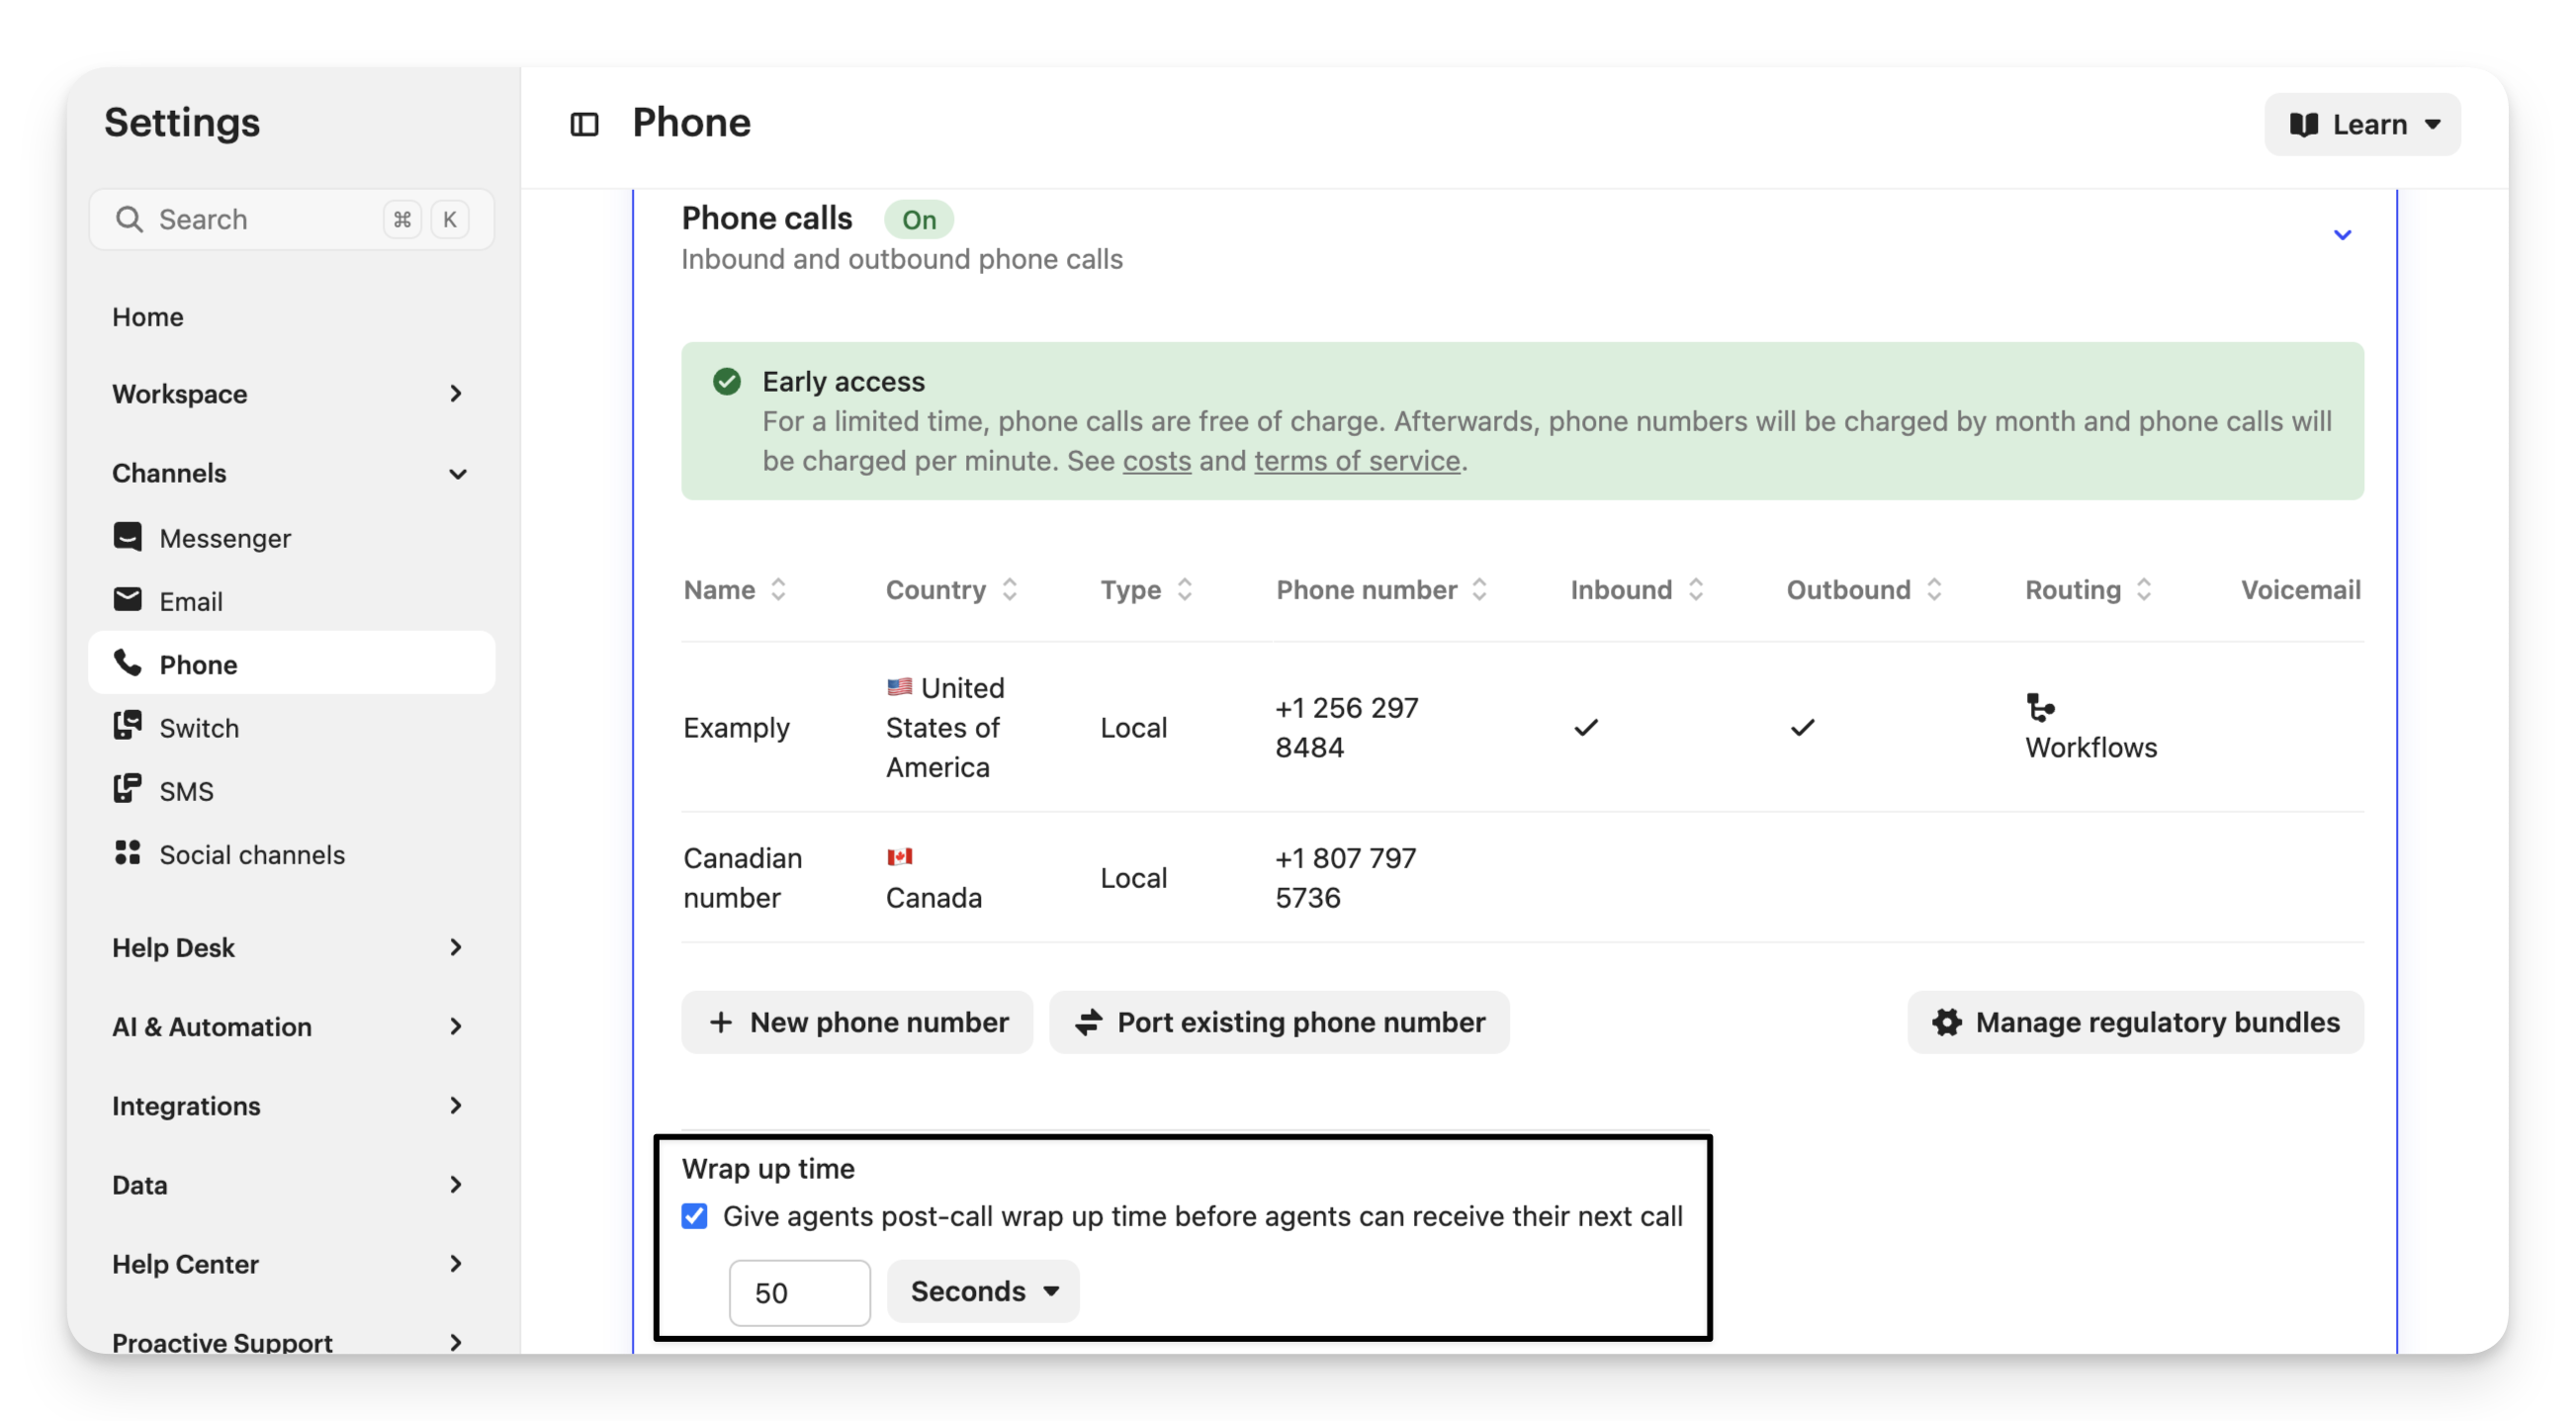Open Switch channel settings

(291, 727)
